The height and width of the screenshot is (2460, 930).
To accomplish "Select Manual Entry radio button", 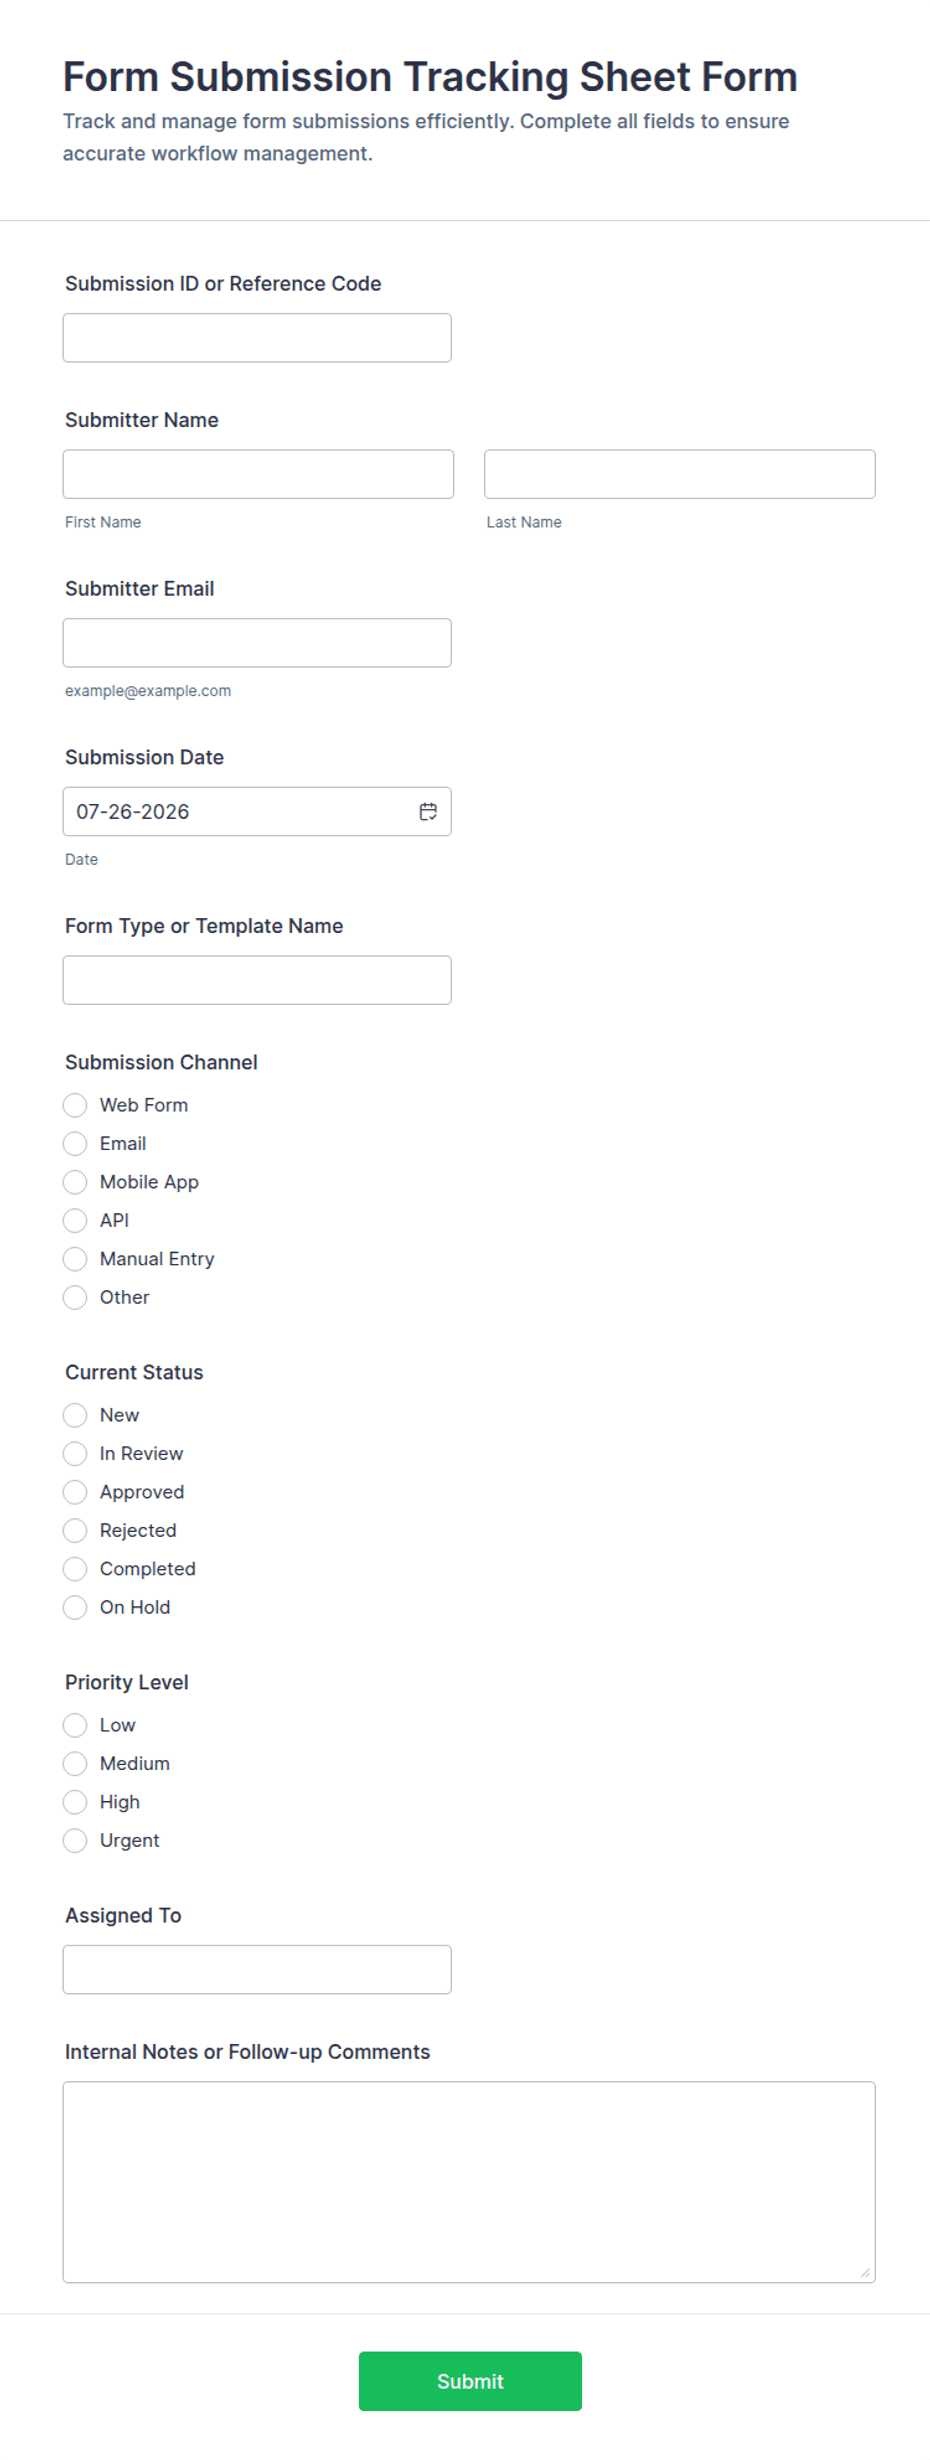I will [x=75, y=1259].
